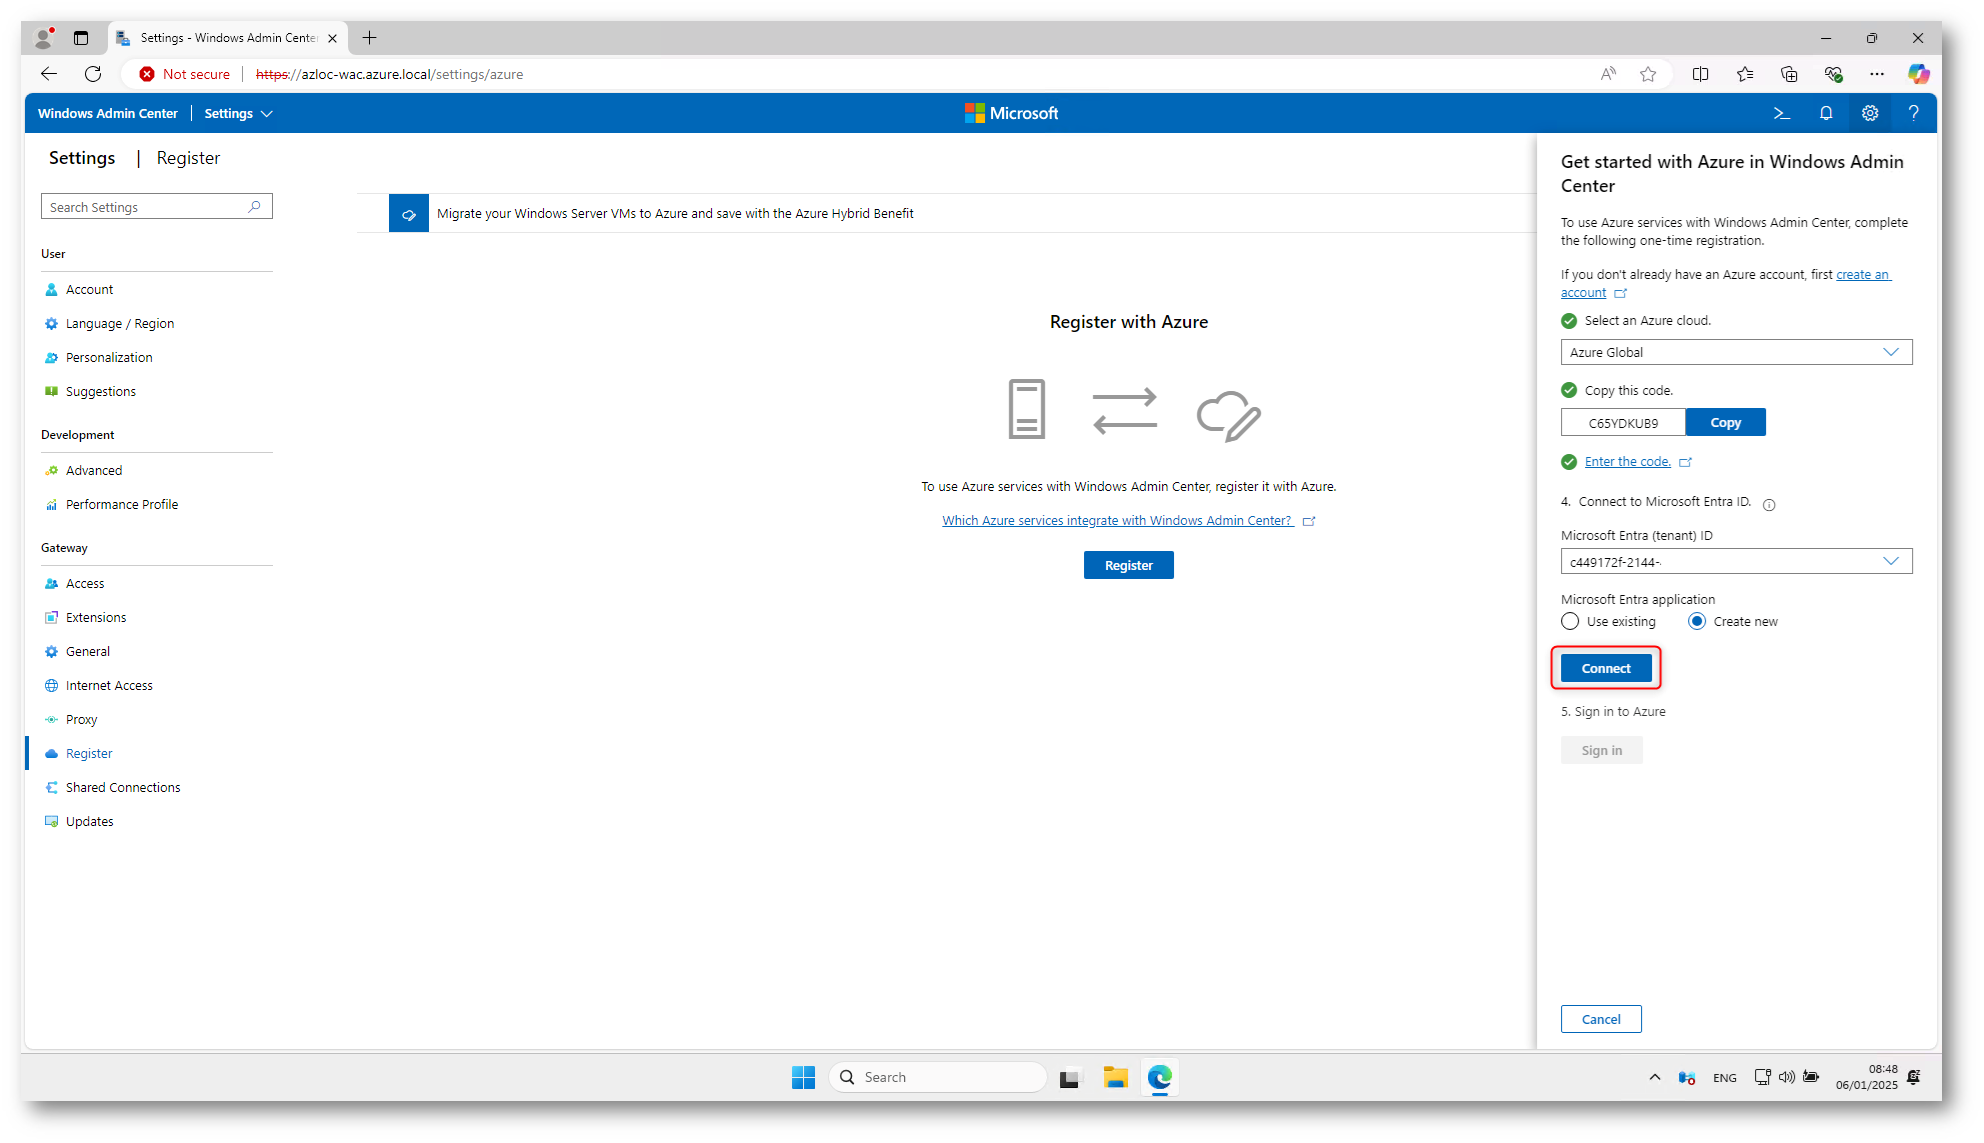This screenshot has width=1984, height=1143.
Task: Click the browser back arrow
Action: point(48,74)
